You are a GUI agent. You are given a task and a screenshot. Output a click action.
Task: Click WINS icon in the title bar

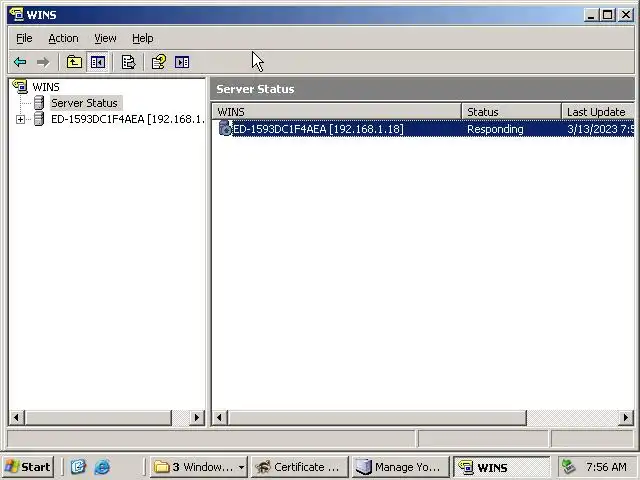click(x=16, y=14)
